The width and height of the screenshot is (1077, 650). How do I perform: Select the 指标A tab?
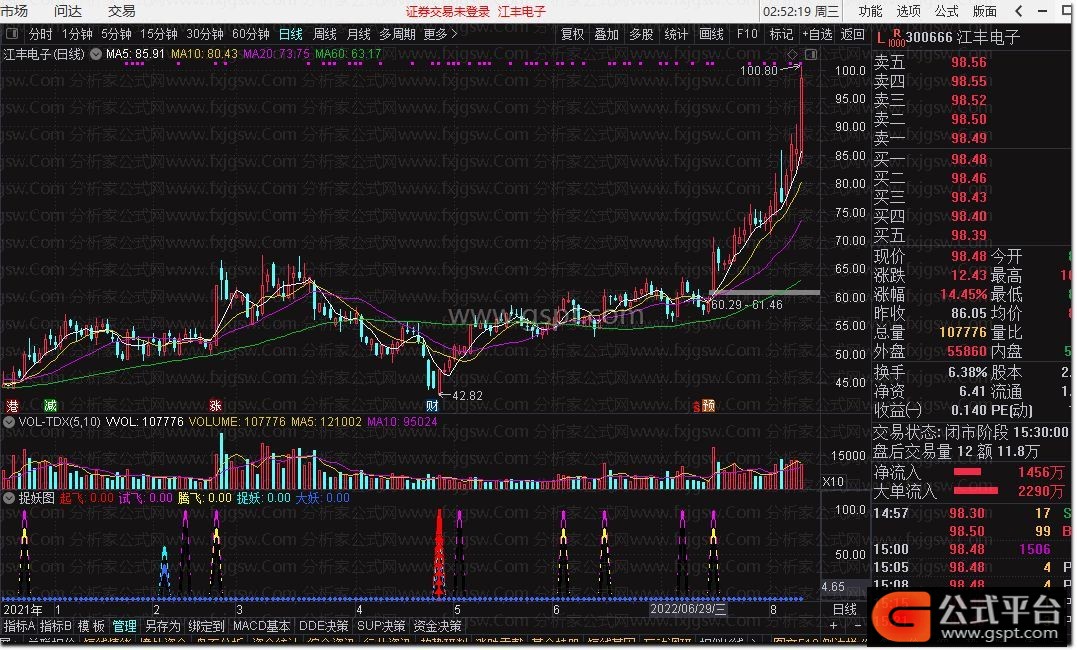click(x=19, y=627)
